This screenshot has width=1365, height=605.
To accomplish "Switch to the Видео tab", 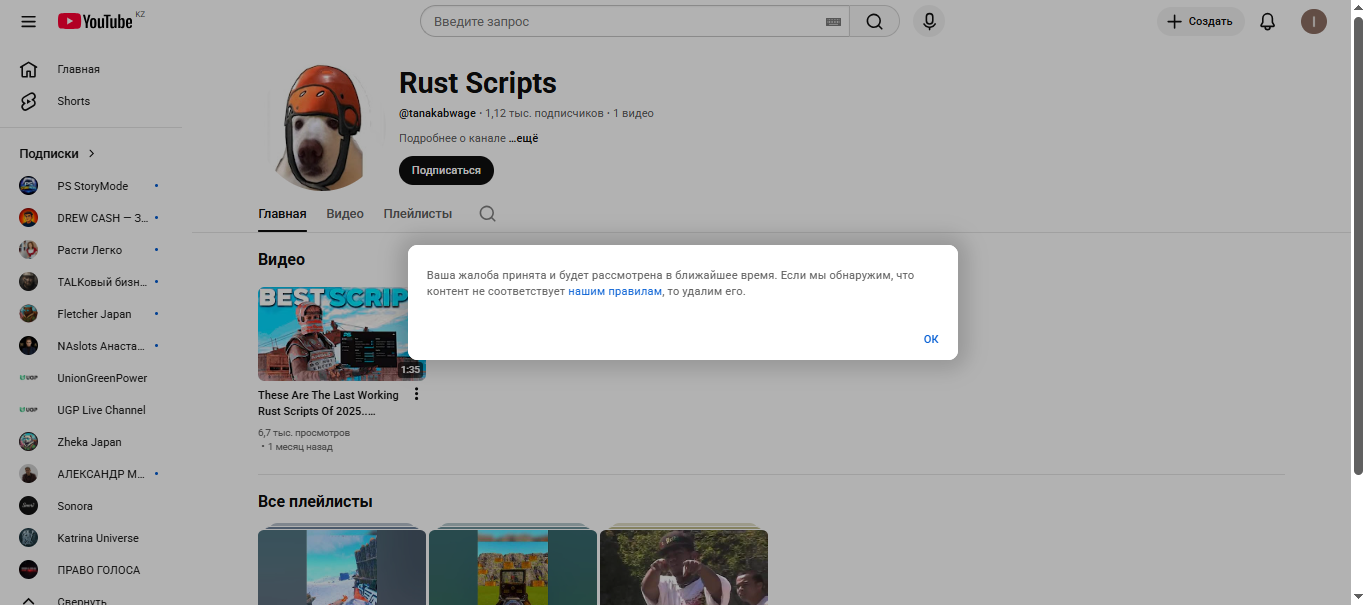I will click(345, 214).
